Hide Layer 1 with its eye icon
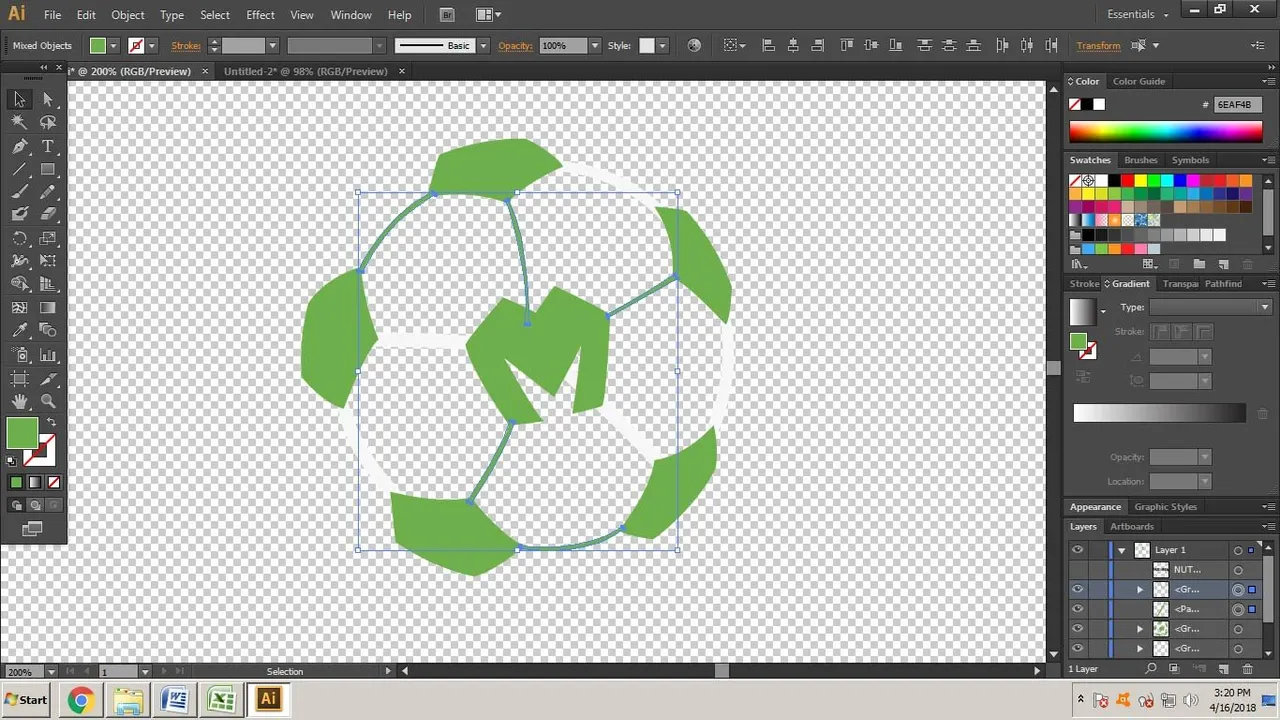This screenshot has height=720, width=1280. pos(1077,550)
